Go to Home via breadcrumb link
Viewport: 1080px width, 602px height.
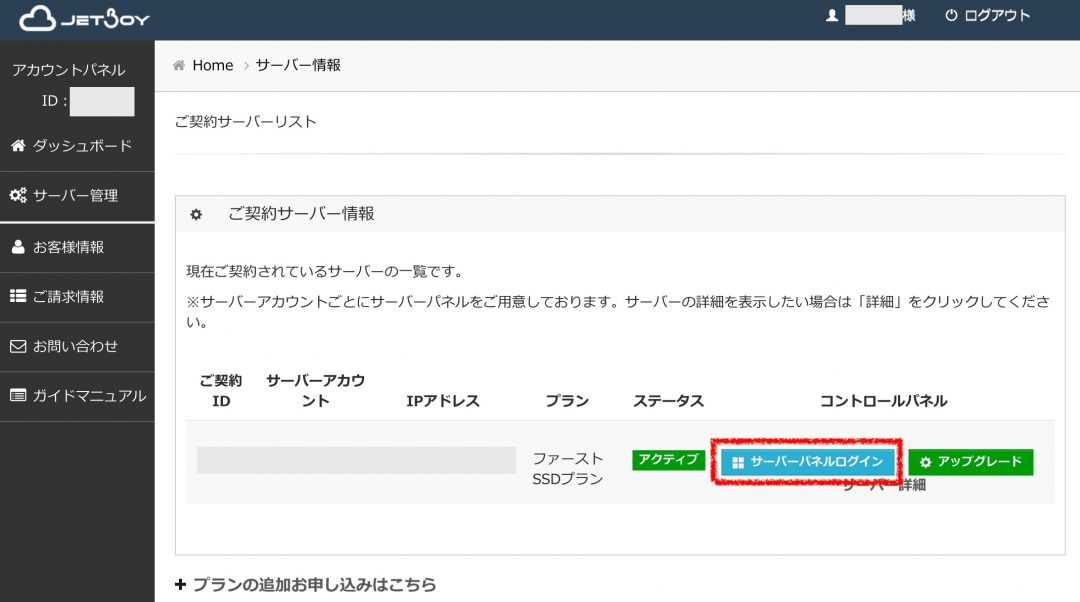click(212, 65)
